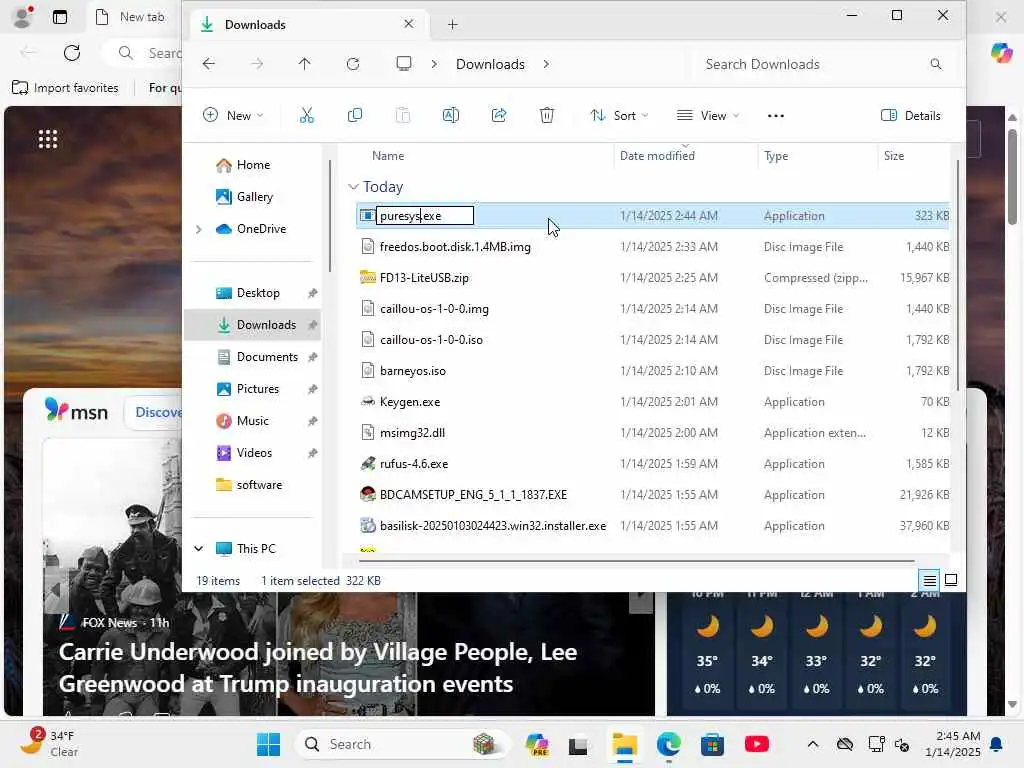Open YouTube app from the taskbar
This screenshot has width=1024, height=768.
pos(756,744)
